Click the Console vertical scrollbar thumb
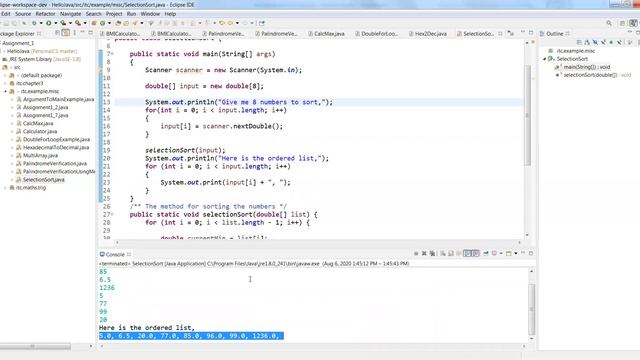This screenshot has height=360, width=640. coord(531,309)
